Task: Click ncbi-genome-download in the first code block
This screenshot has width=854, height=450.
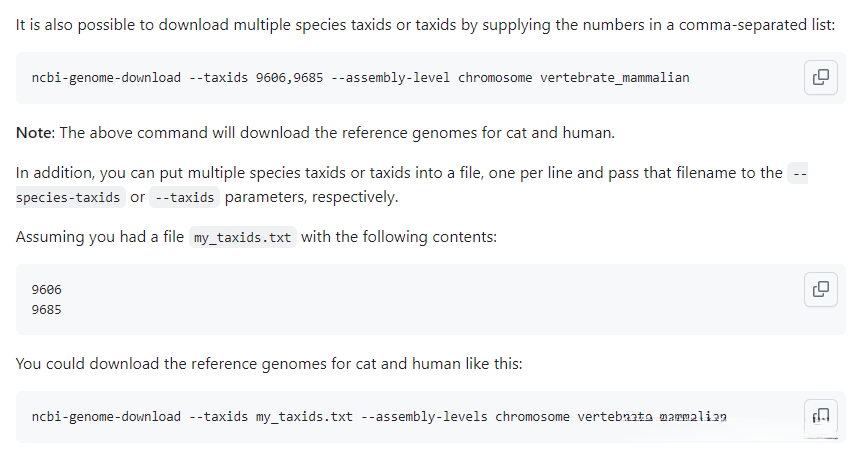Action: coord(106,77)
